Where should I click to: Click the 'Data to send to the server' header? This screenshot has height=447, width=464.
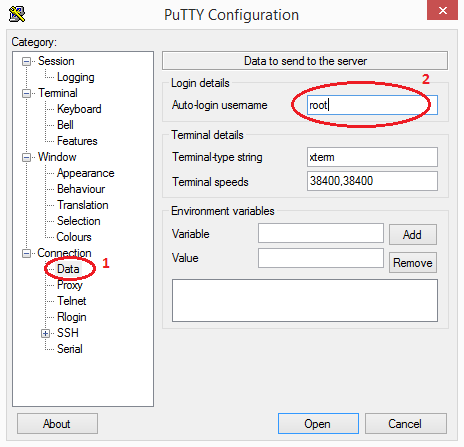point(305,61)
